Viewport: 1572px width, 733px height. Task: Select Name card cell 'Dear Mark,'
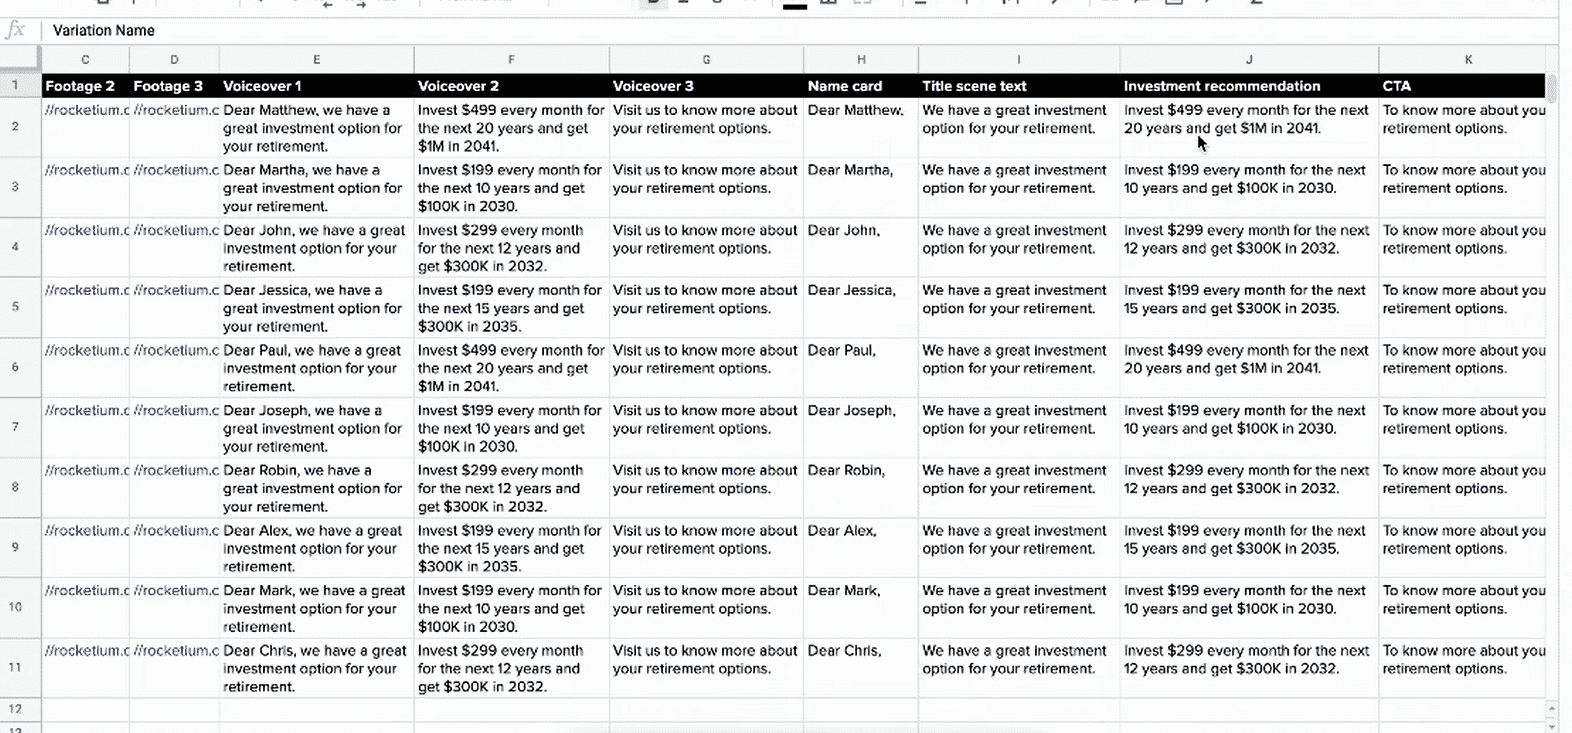861,607
